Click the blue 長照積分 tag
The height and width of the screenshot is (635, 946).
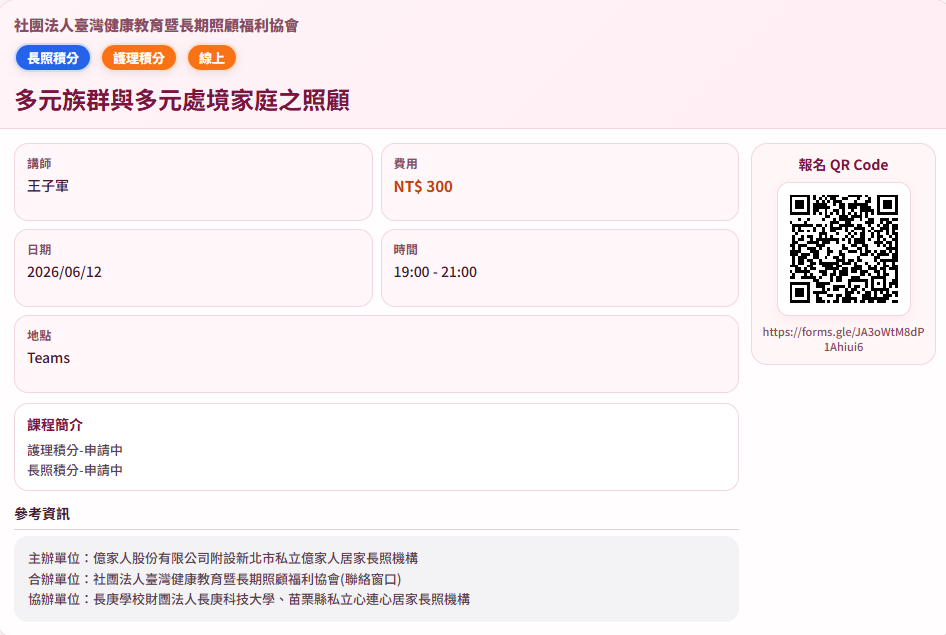(53, 58)
